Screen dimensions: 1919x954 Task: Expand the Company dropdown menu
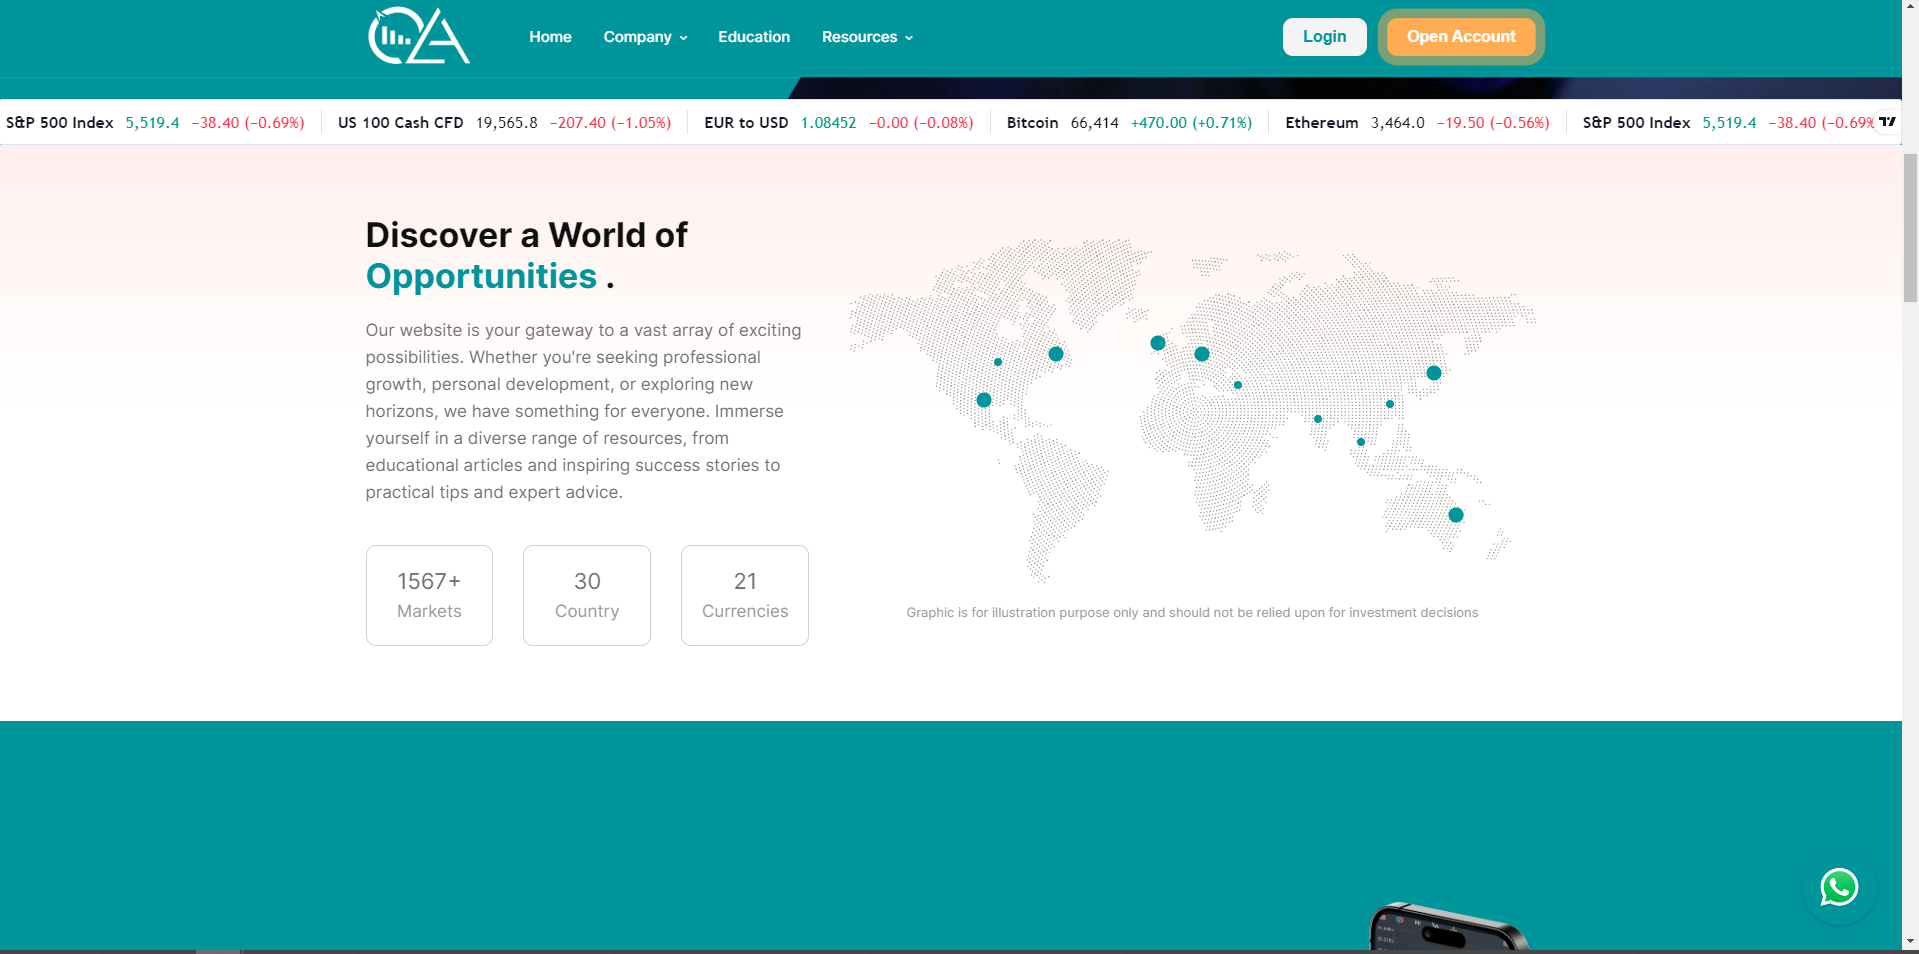pos(645,37)
